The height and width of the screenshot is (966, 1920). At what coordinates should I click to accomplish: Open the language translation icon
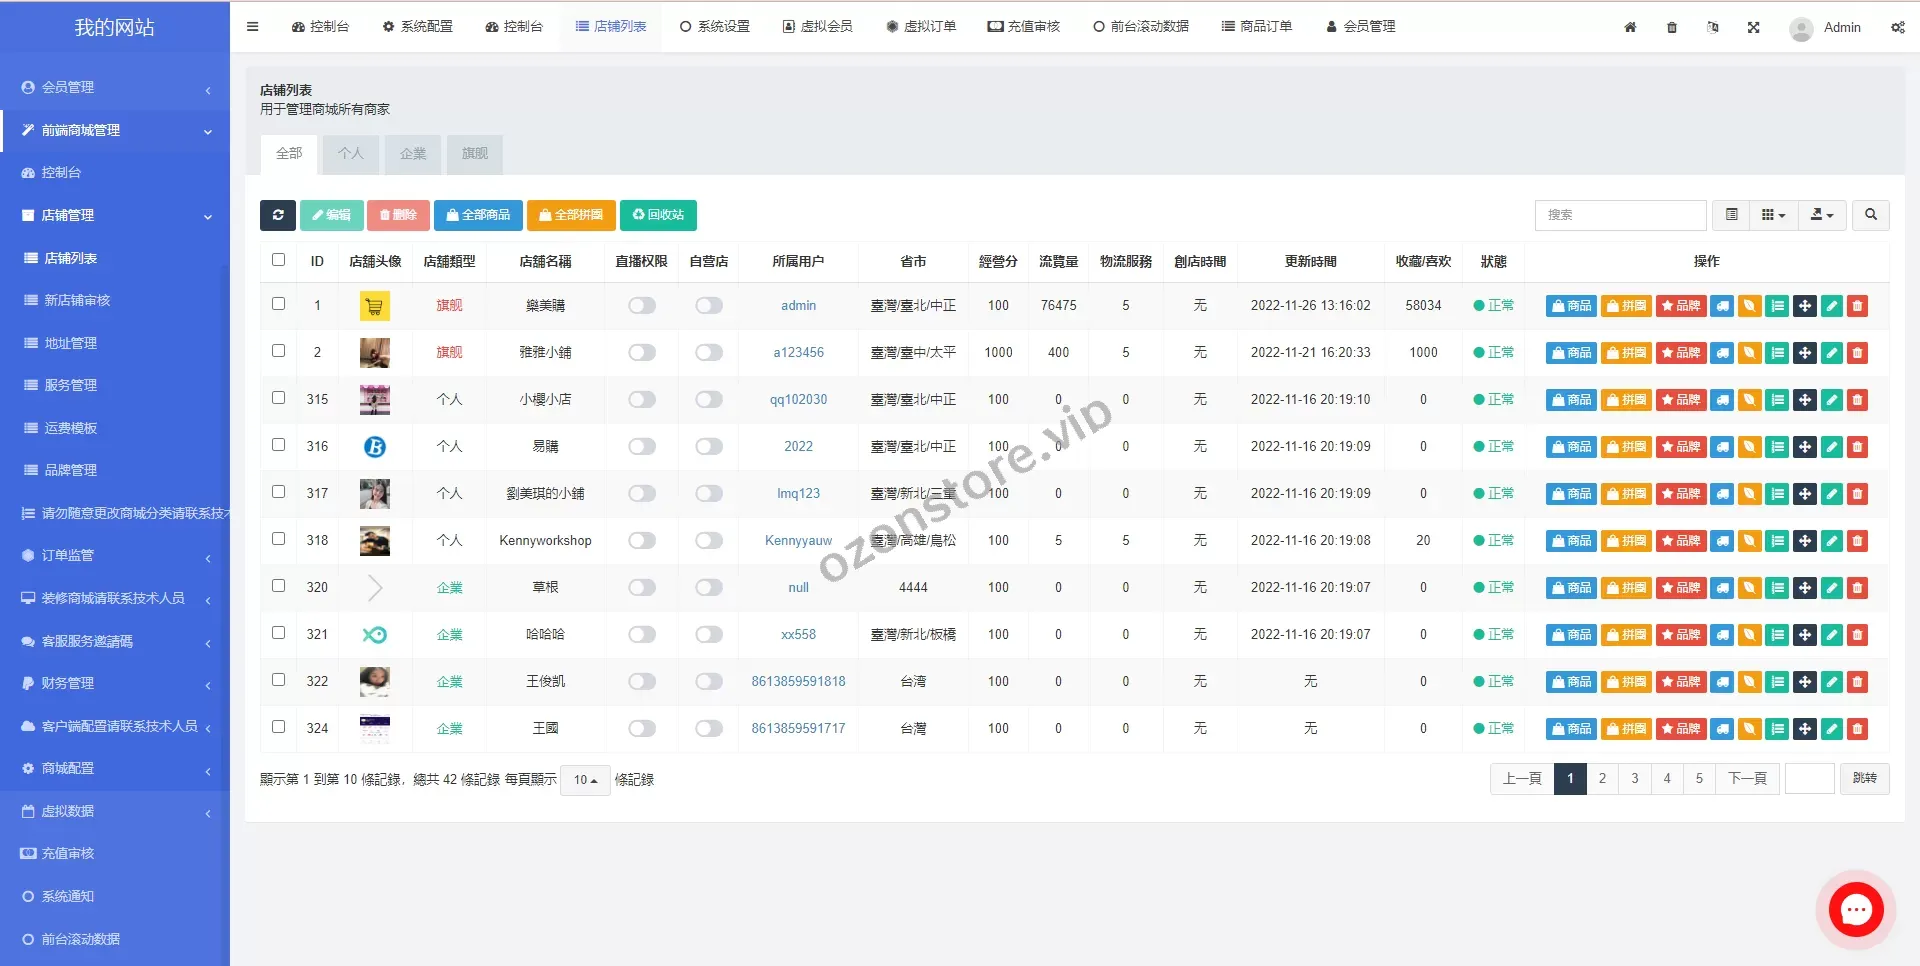coord(1712,27)
